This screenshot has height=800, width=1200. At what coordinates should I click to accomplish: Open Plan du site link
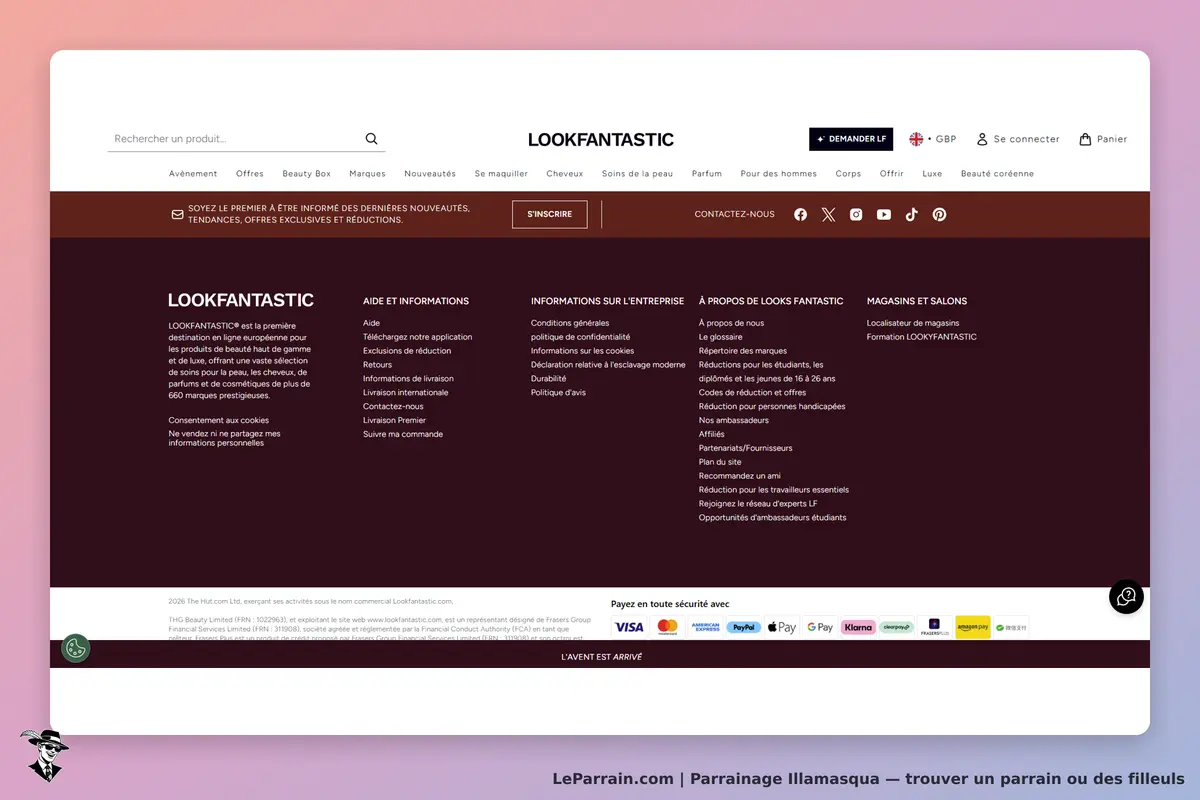(x=720, y=462)
